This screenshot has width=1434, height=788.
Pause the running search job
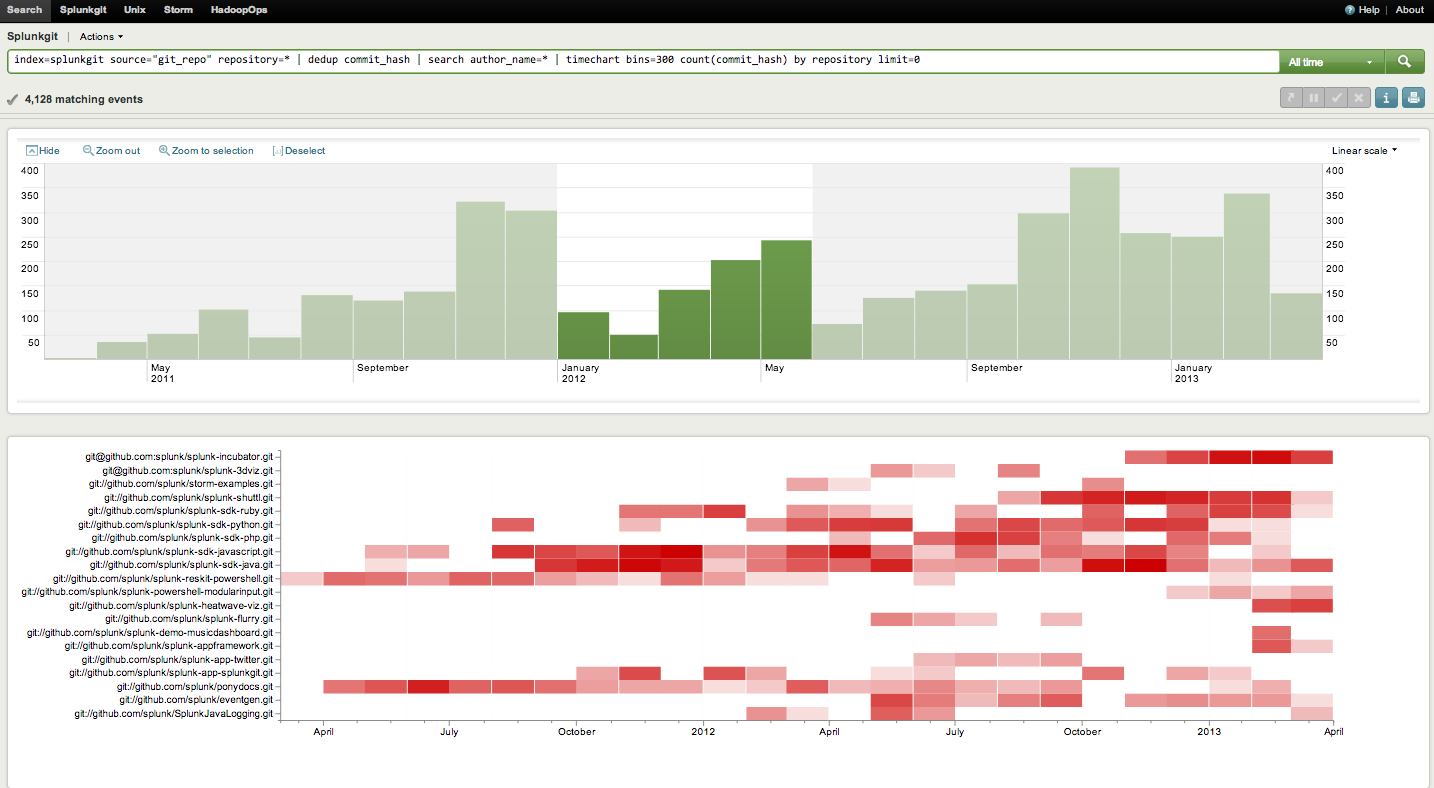1313,97
